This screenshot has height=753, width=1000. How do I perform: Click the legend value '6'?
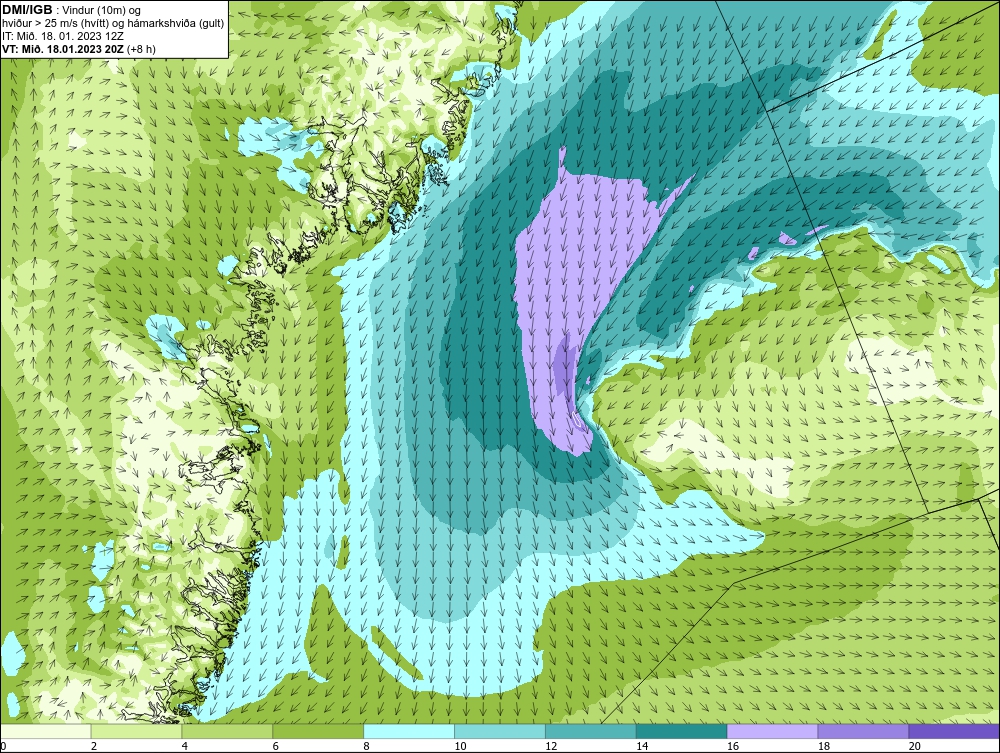(x=276, y=746)
